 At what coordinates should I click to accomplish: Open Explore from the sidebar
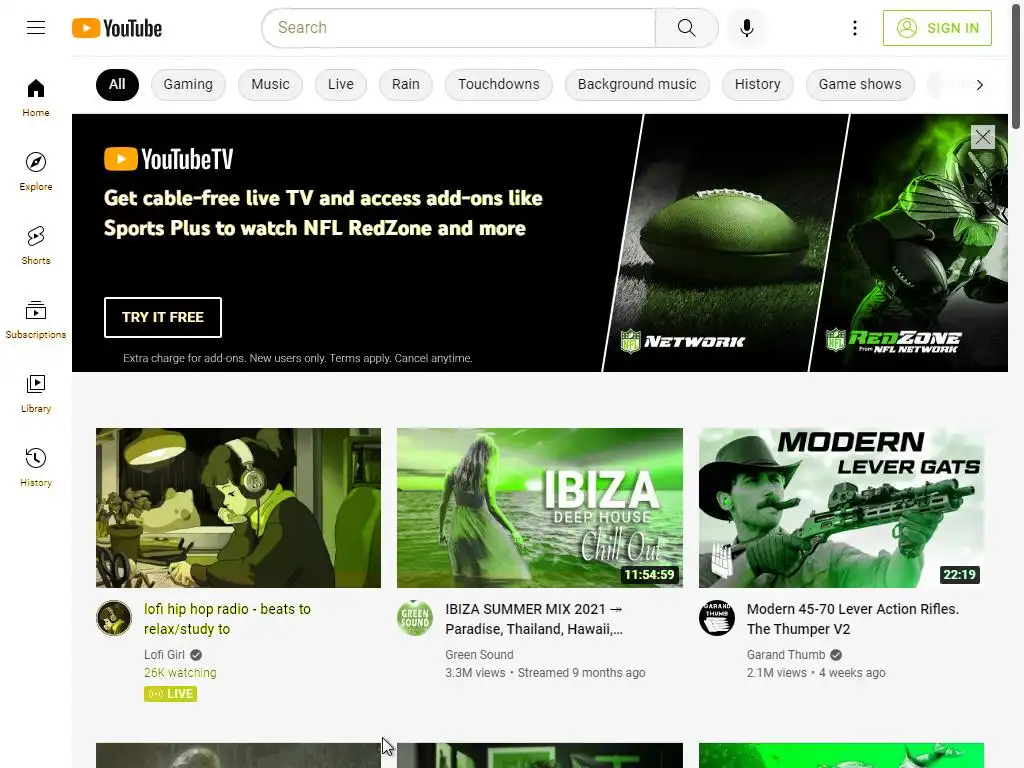36,172
